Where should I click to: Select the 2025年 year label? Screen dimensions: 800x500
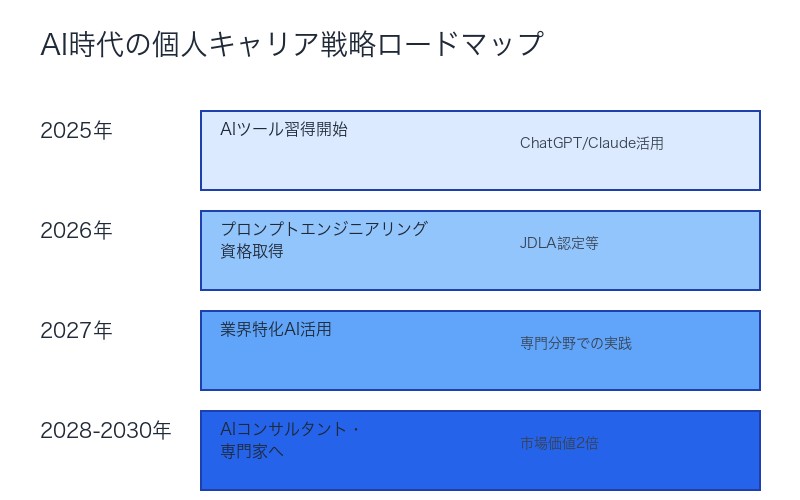76,130
